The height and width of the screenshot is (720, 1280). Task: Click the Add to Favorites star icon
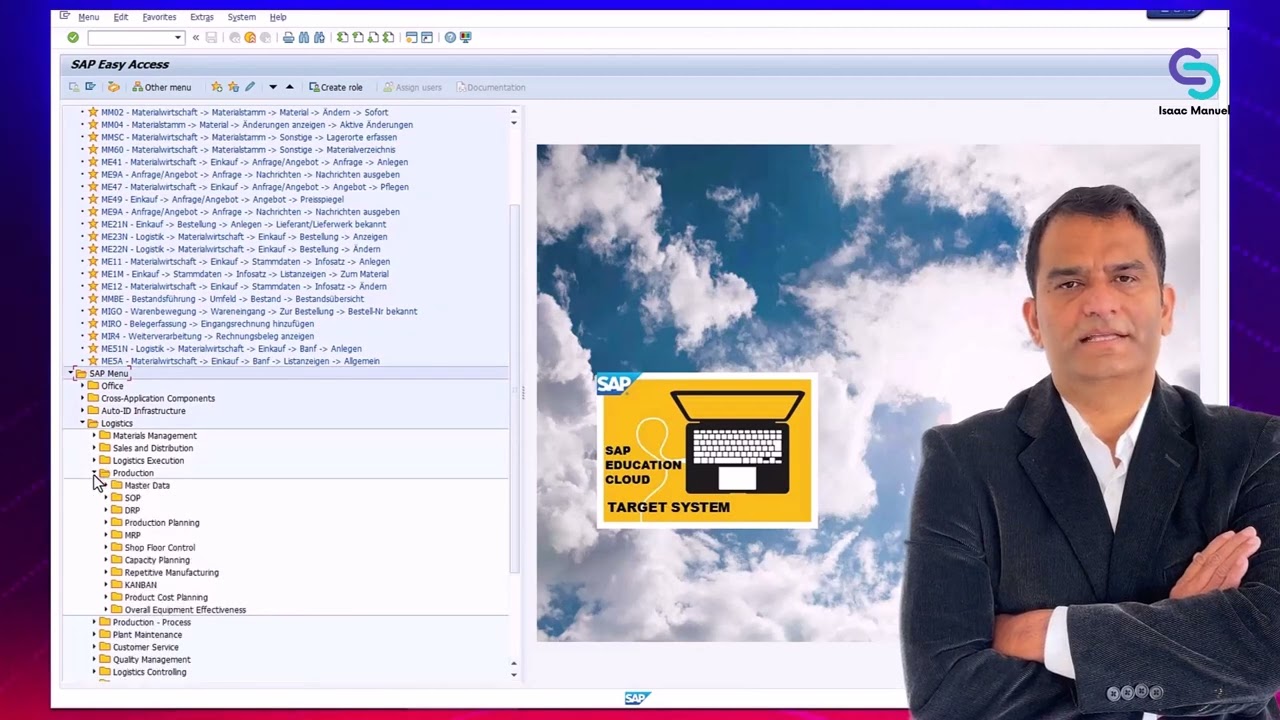pyautogui.click(x=216, y=87)
